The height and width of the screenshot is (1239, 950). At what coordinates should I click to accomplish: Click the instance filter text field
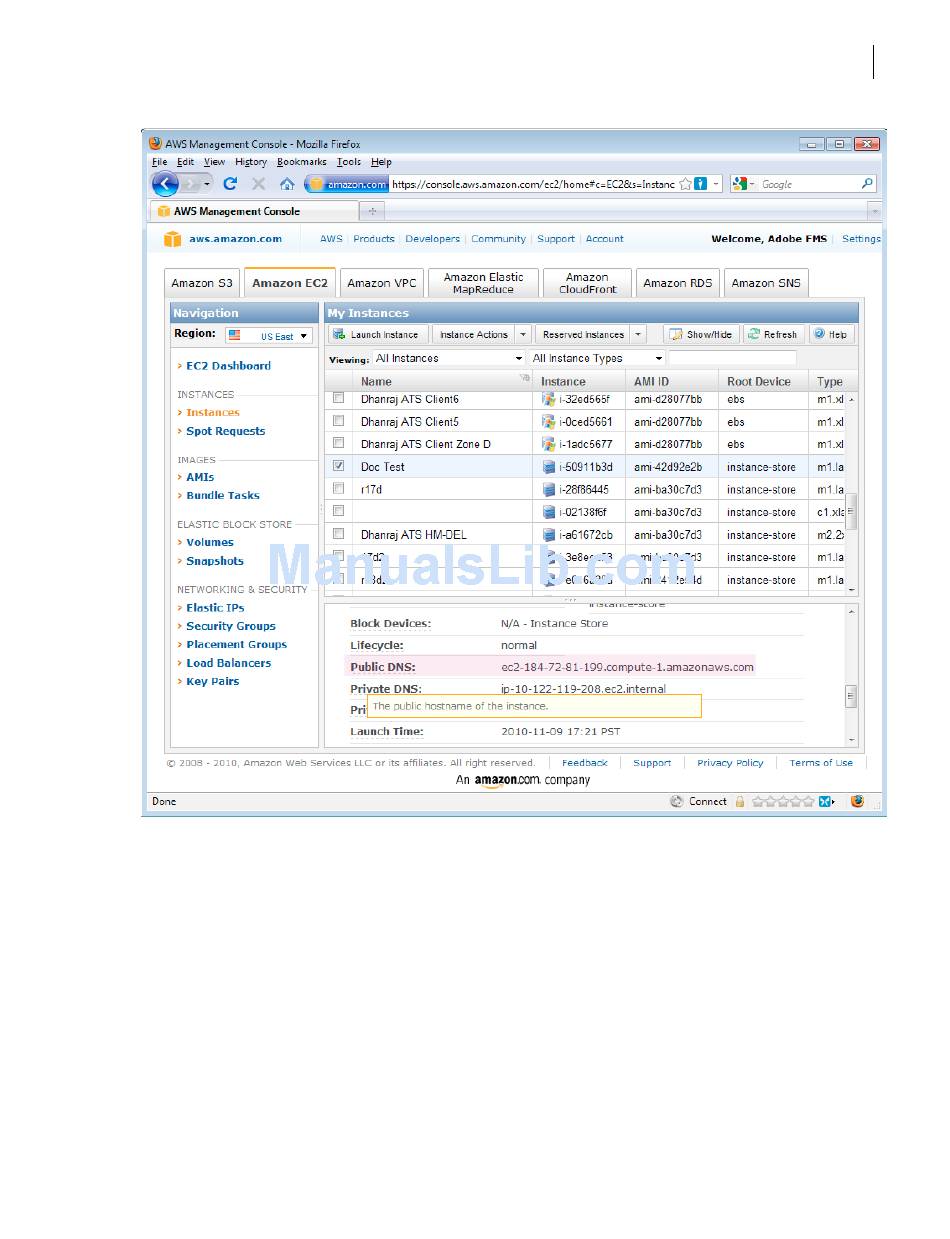pos(732,358)
